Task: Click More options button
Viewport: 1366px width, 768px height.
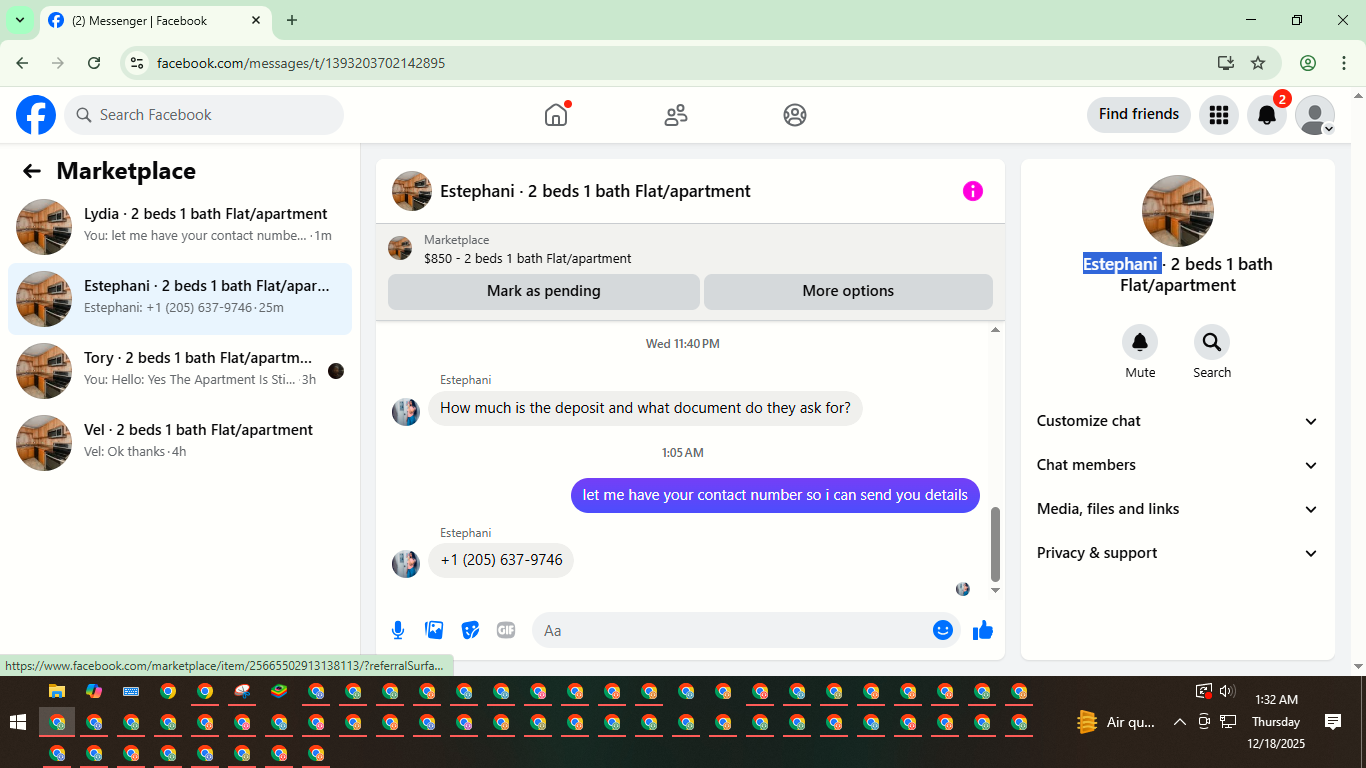Action: [x=848, y=291]
